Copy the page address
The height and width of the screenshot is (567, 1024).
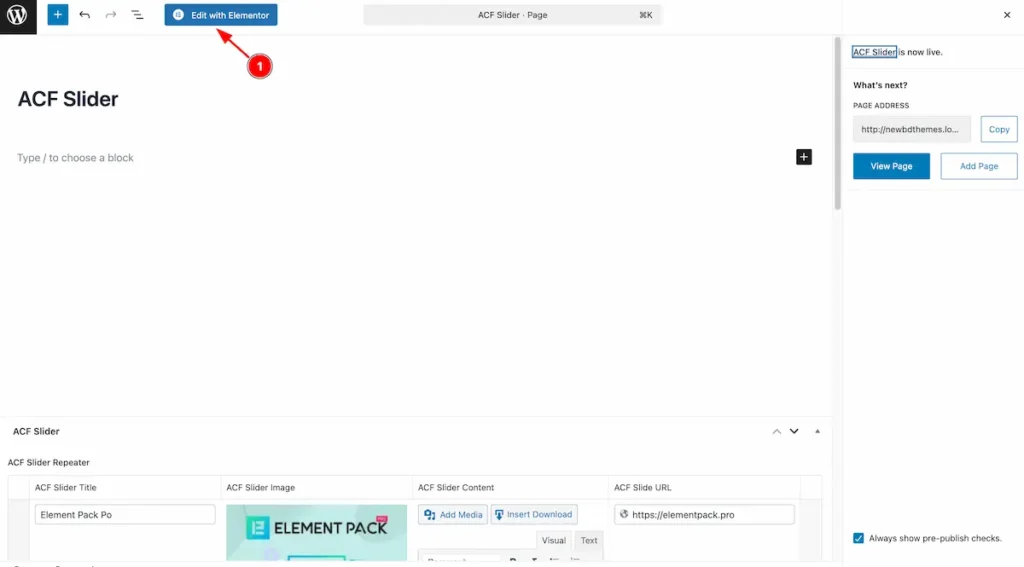999,129
